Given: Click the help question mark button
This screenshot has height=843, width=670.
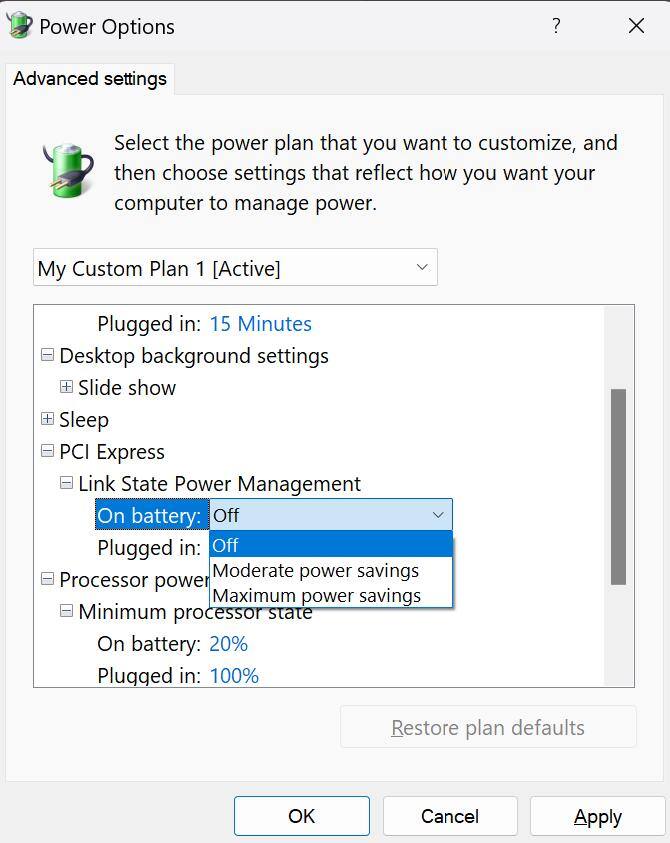Looking at the screenshot, I should pos(557,26).
